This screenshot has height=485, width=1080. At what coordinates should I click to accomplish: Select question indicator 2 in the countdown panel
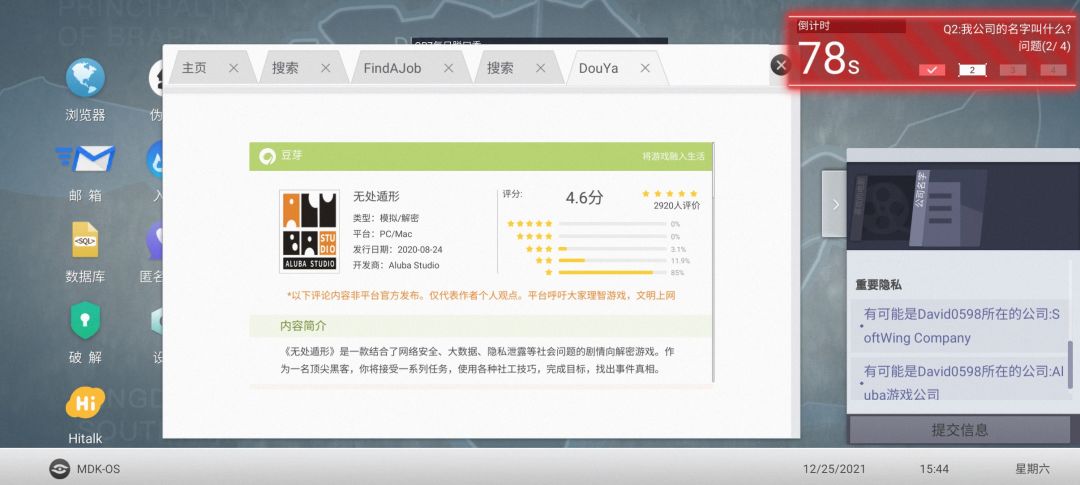pos(973,70)
